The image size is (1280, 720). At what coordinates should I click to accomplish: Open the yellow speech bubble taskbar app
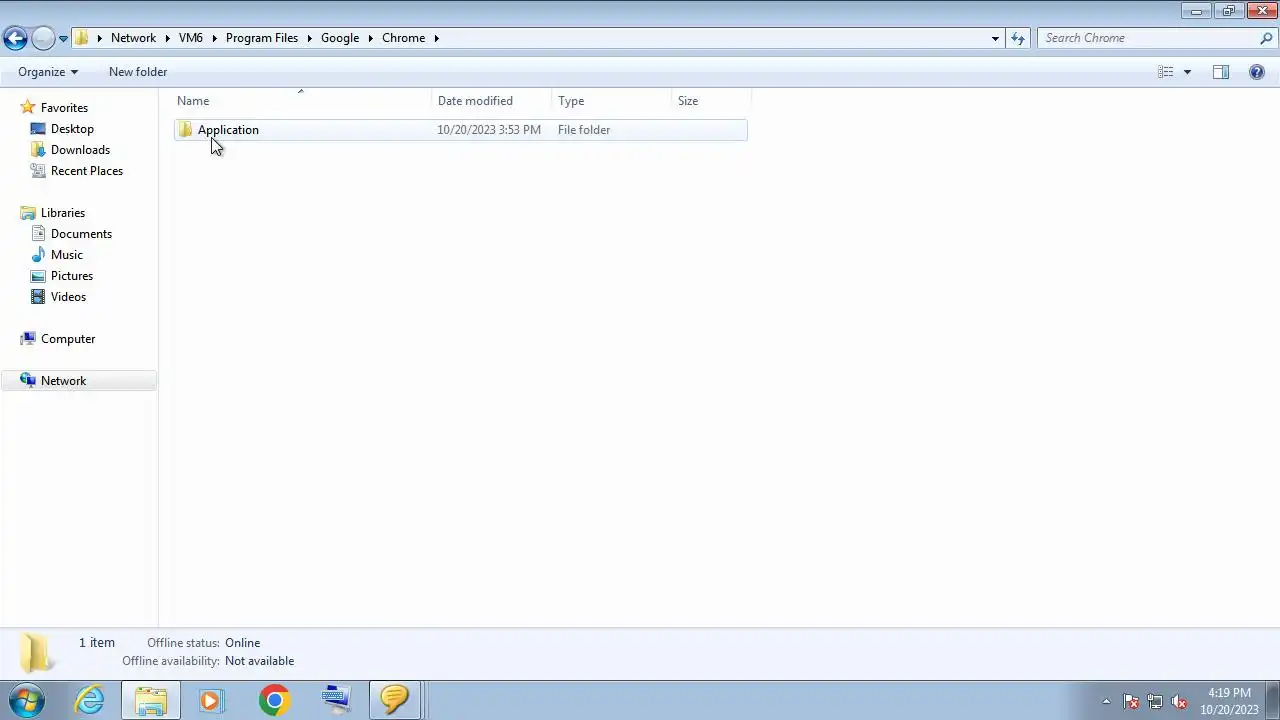tap(395, 700)
